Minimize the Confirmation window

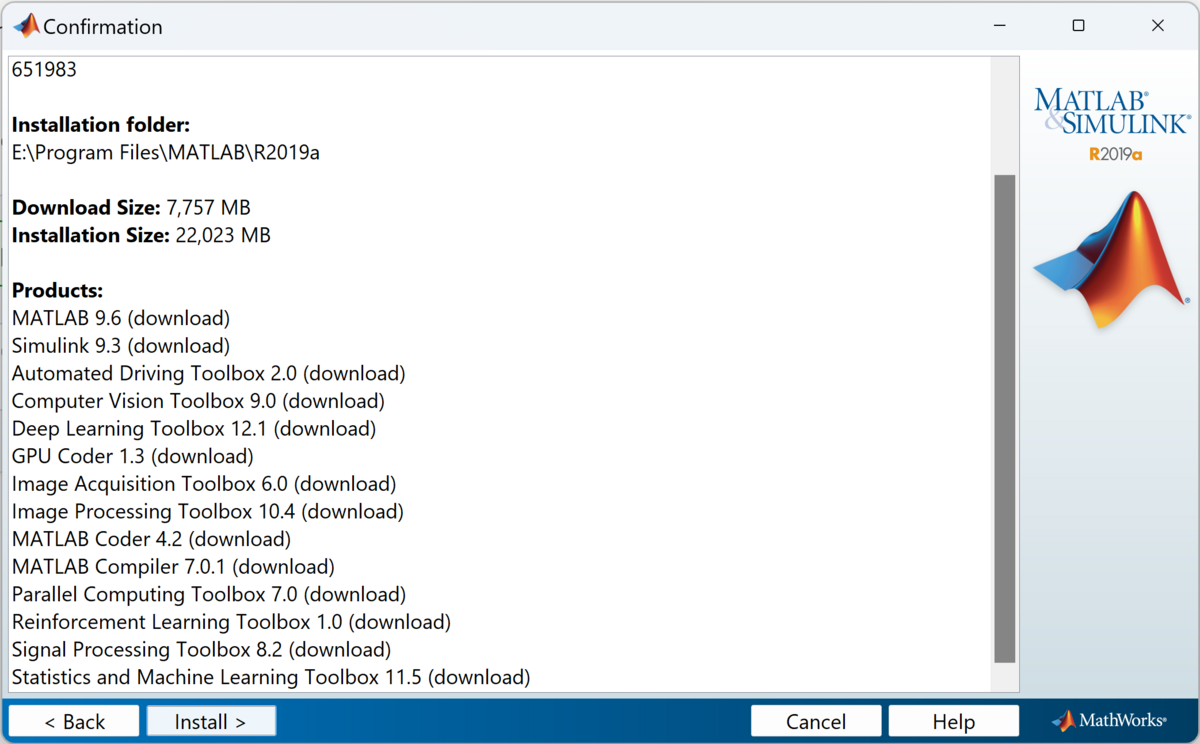998,26
